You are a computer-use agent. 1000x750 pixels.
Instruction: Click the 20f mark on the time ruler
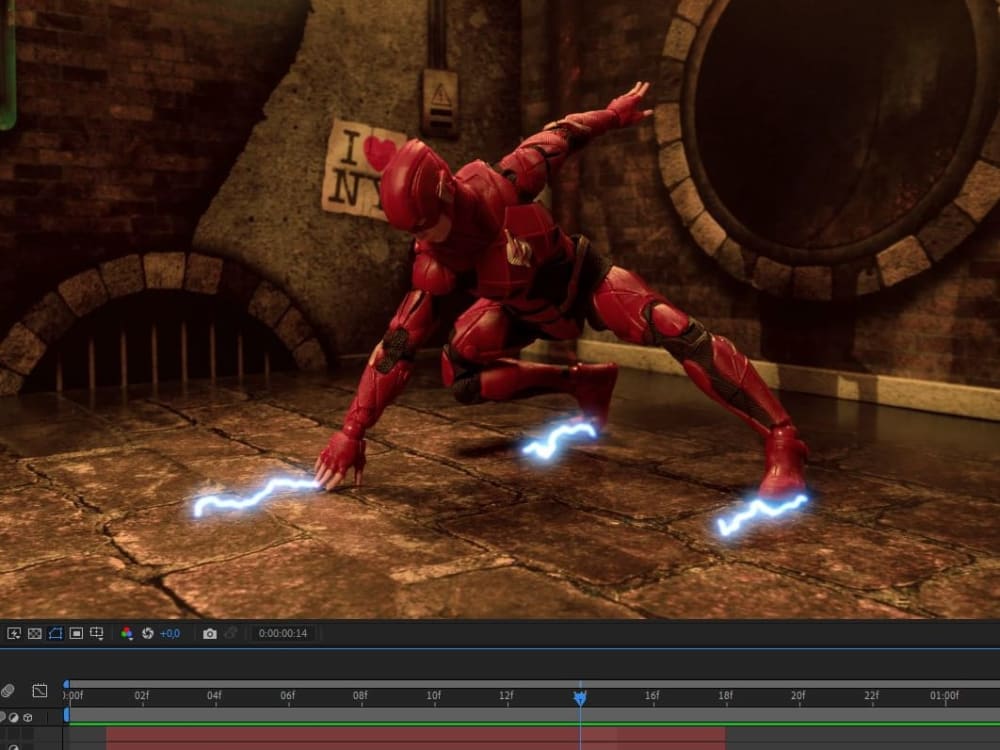coord(798,696)
